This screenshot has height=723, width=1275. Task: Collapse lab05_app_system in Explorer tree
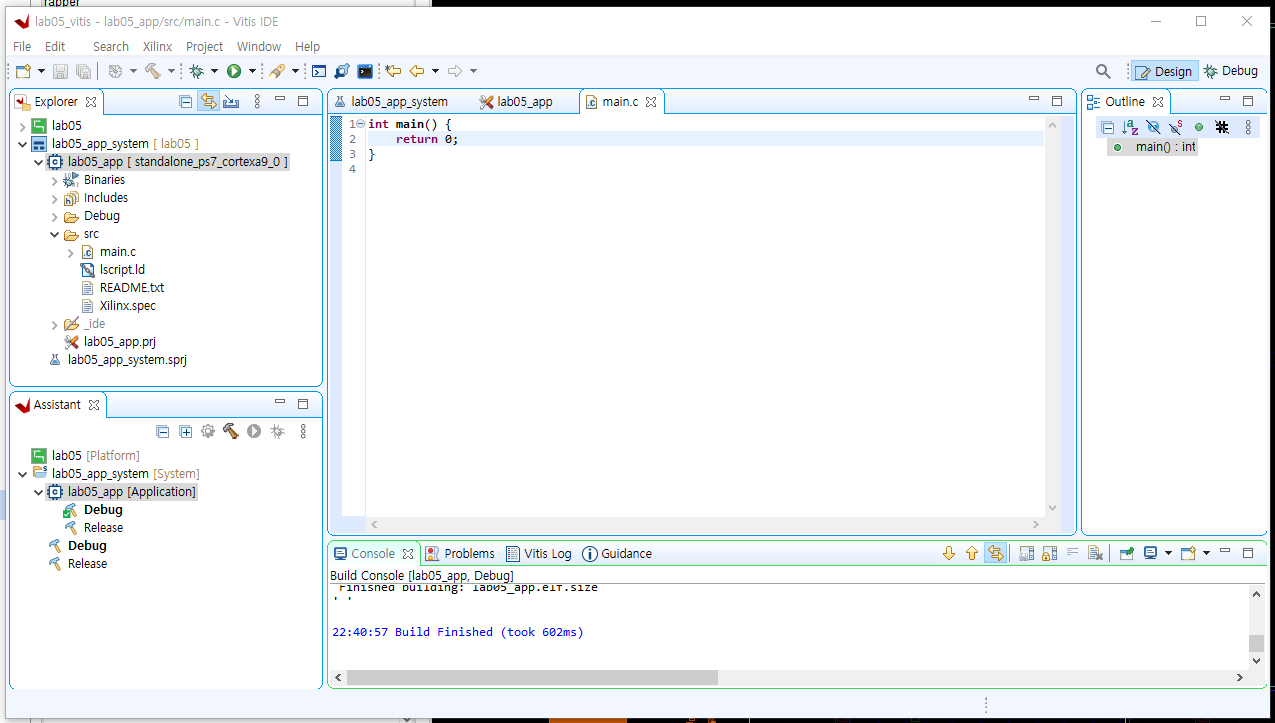tap(23, 144)
